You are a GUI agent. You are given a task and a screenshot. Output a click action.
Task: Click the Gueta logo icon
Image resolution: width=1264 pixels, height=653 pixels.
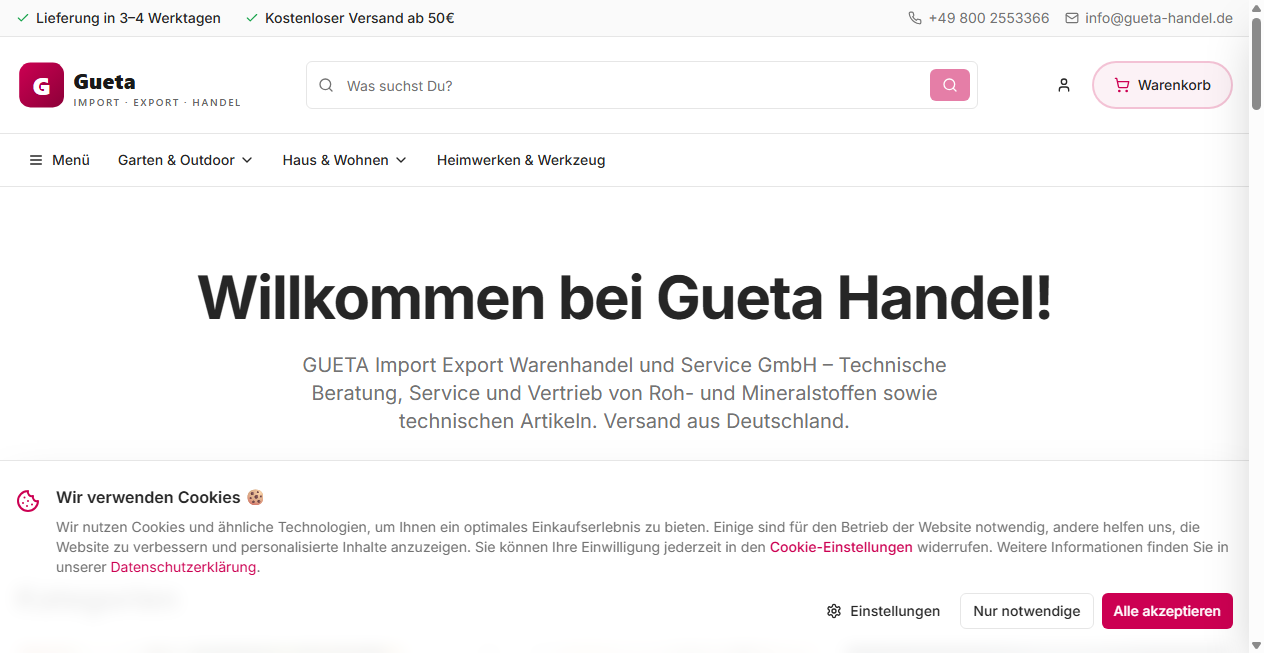coord(40,85)
